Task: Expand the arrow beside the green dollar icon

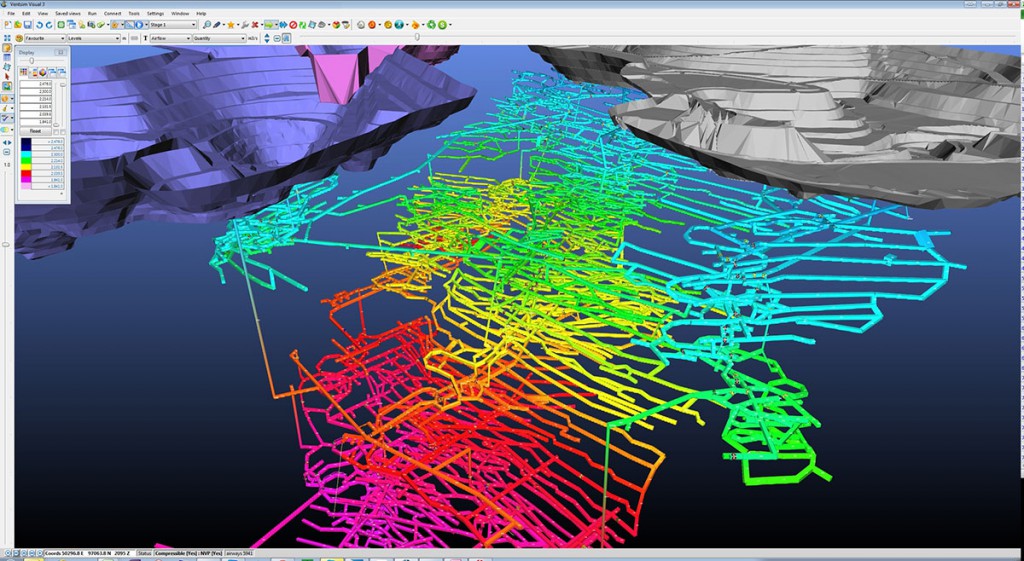Action: point(450,25)
